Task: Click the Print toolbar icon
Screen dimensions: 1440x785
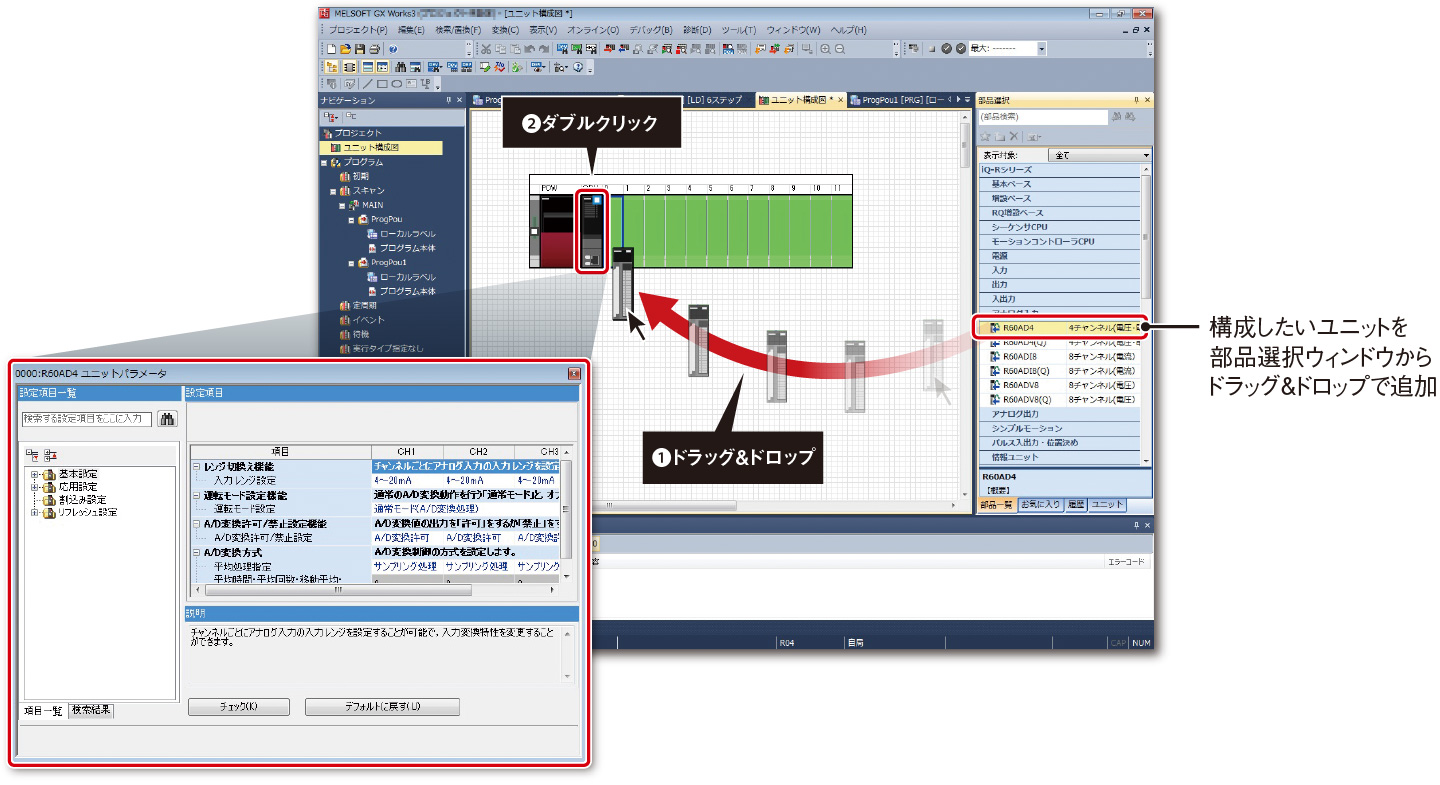Action: pos(373,48)
